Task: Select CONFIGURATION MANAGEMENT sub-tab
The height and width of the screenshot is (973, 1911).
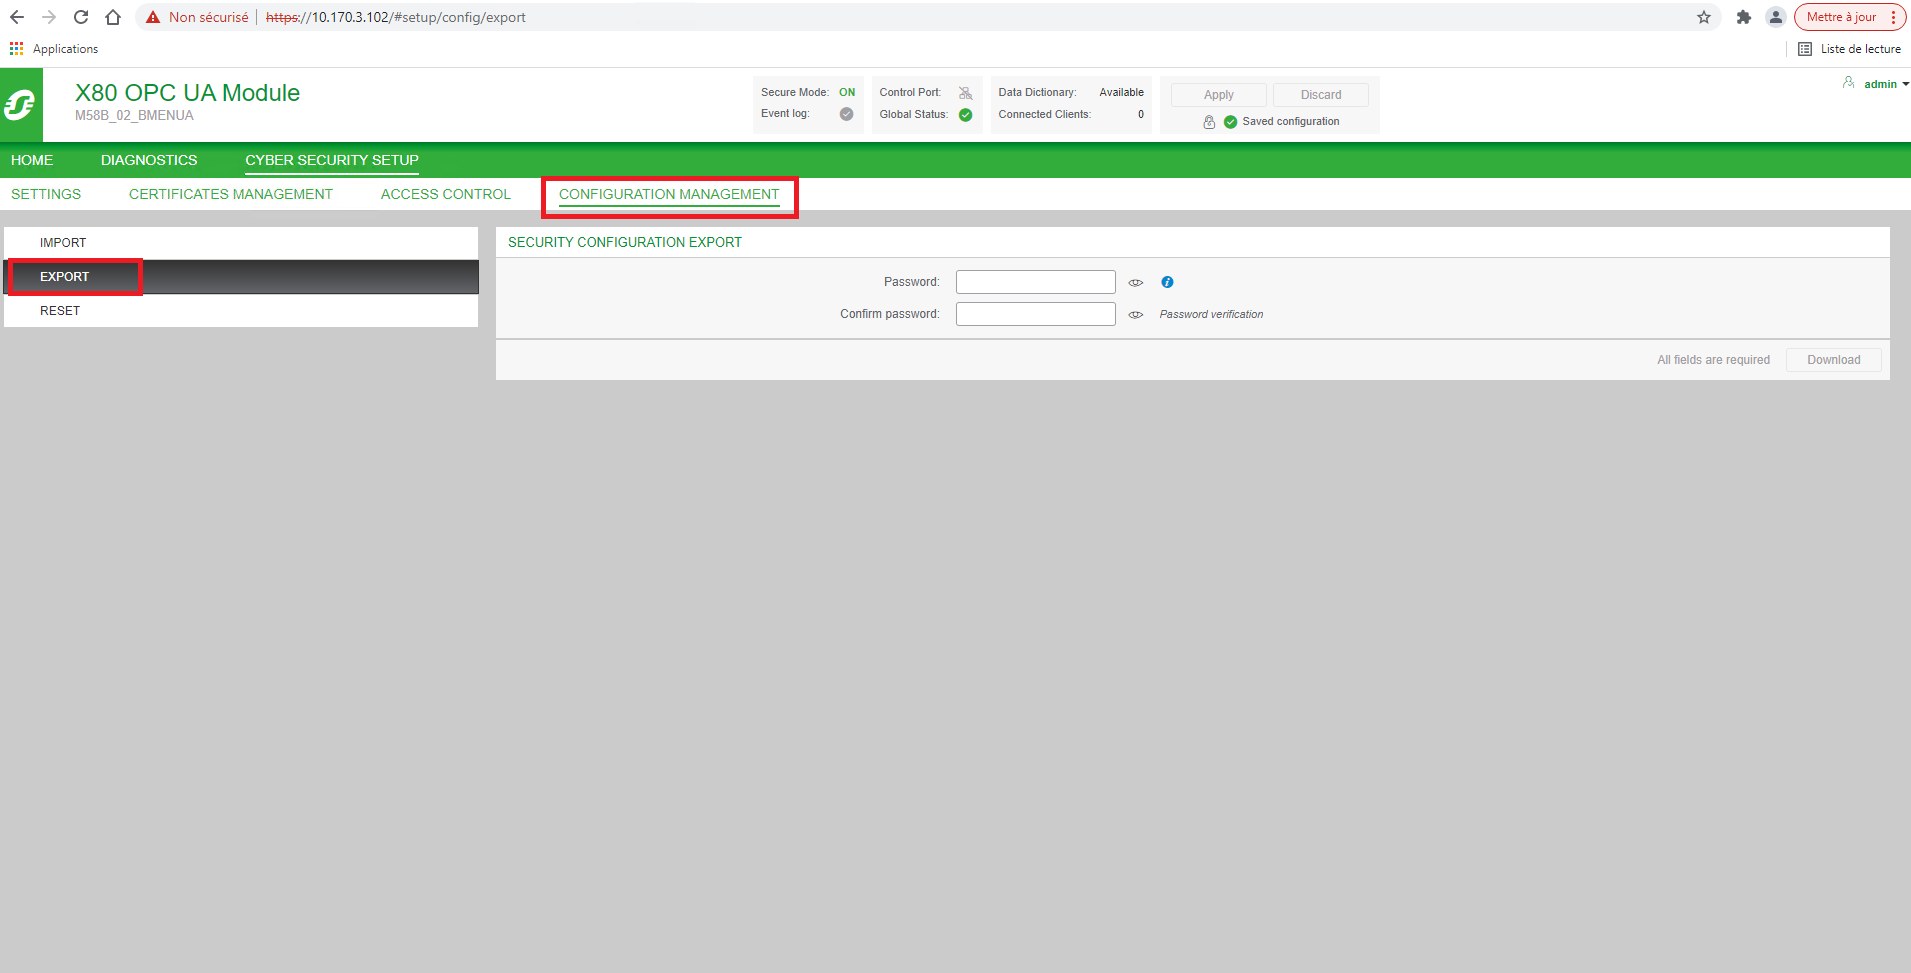Action: point(669,194)
